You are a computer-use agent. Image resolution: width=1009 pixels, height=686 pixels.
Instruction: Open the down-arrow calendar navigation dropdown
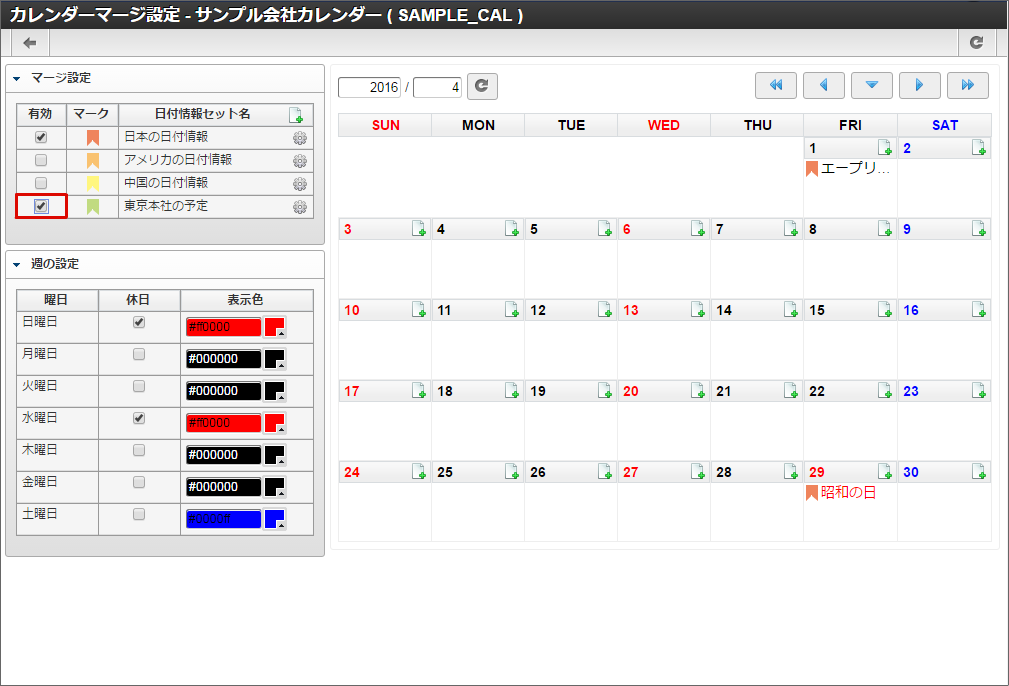tap(872, 86)
